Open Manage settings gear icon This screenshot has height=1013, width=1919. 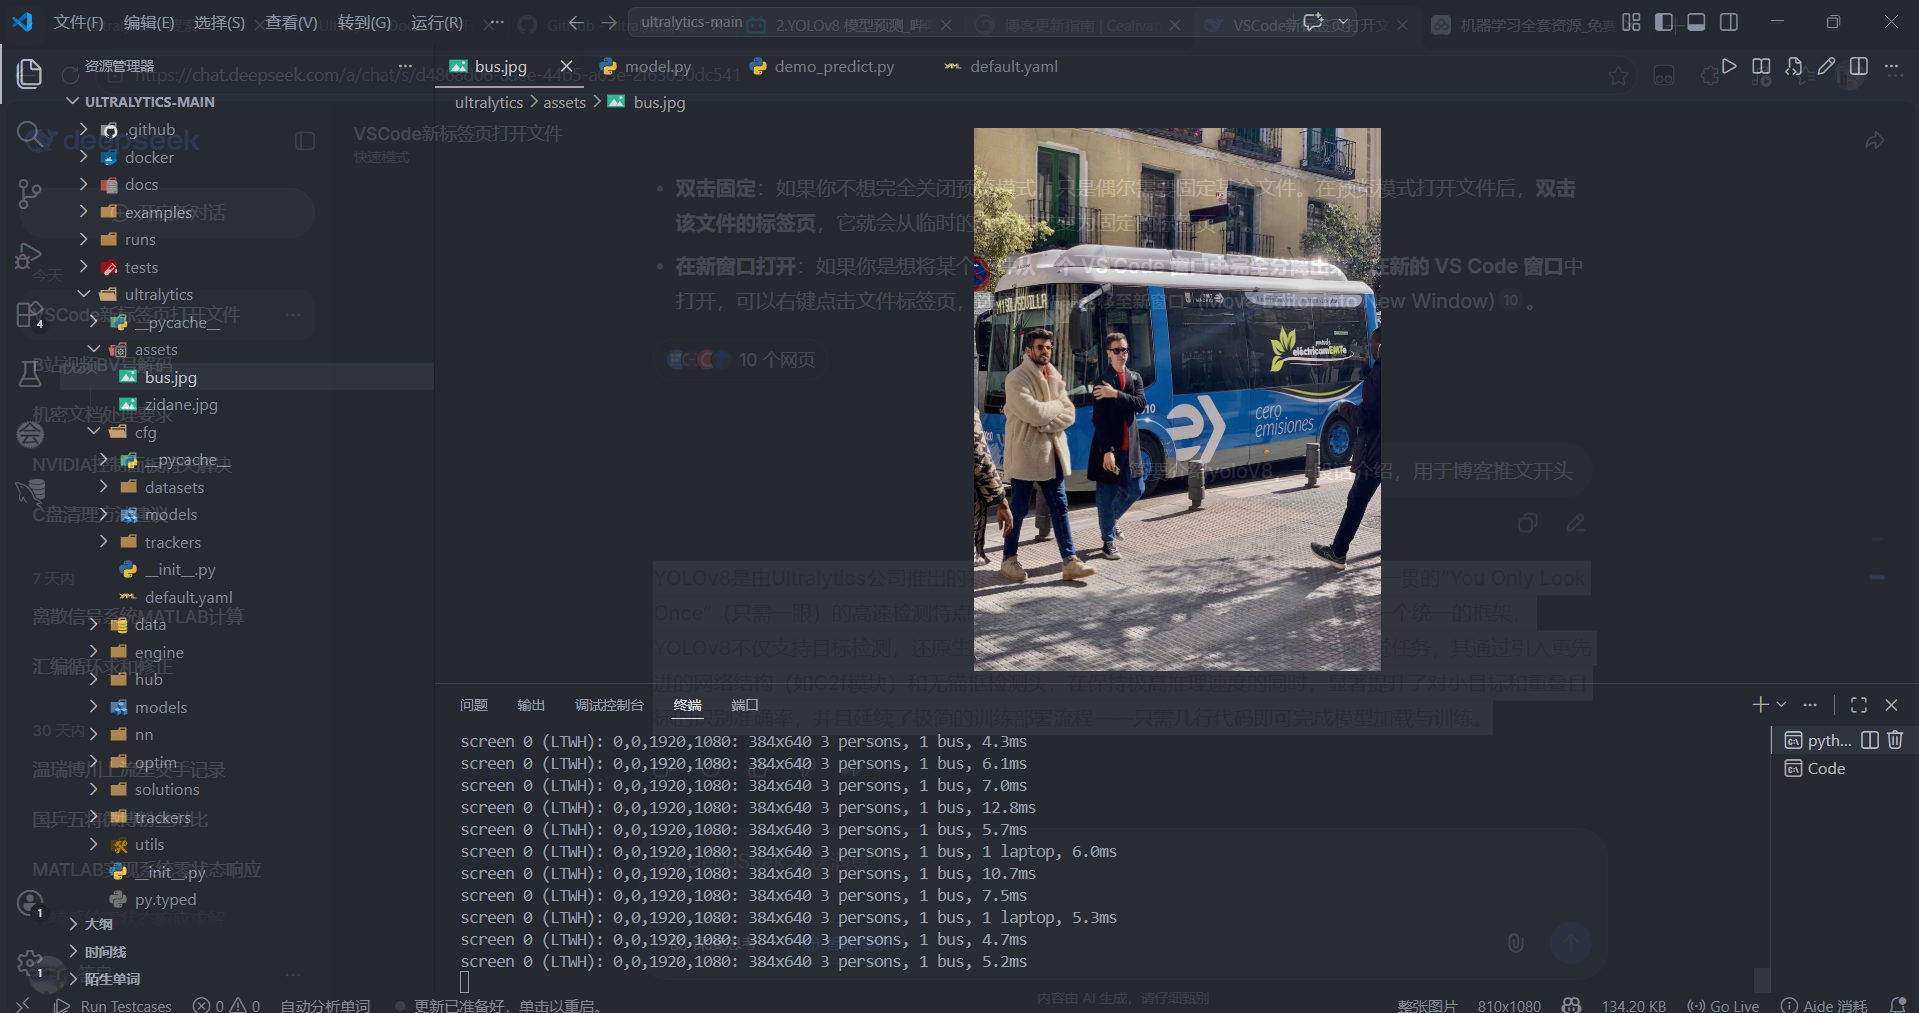pos(29,963)
